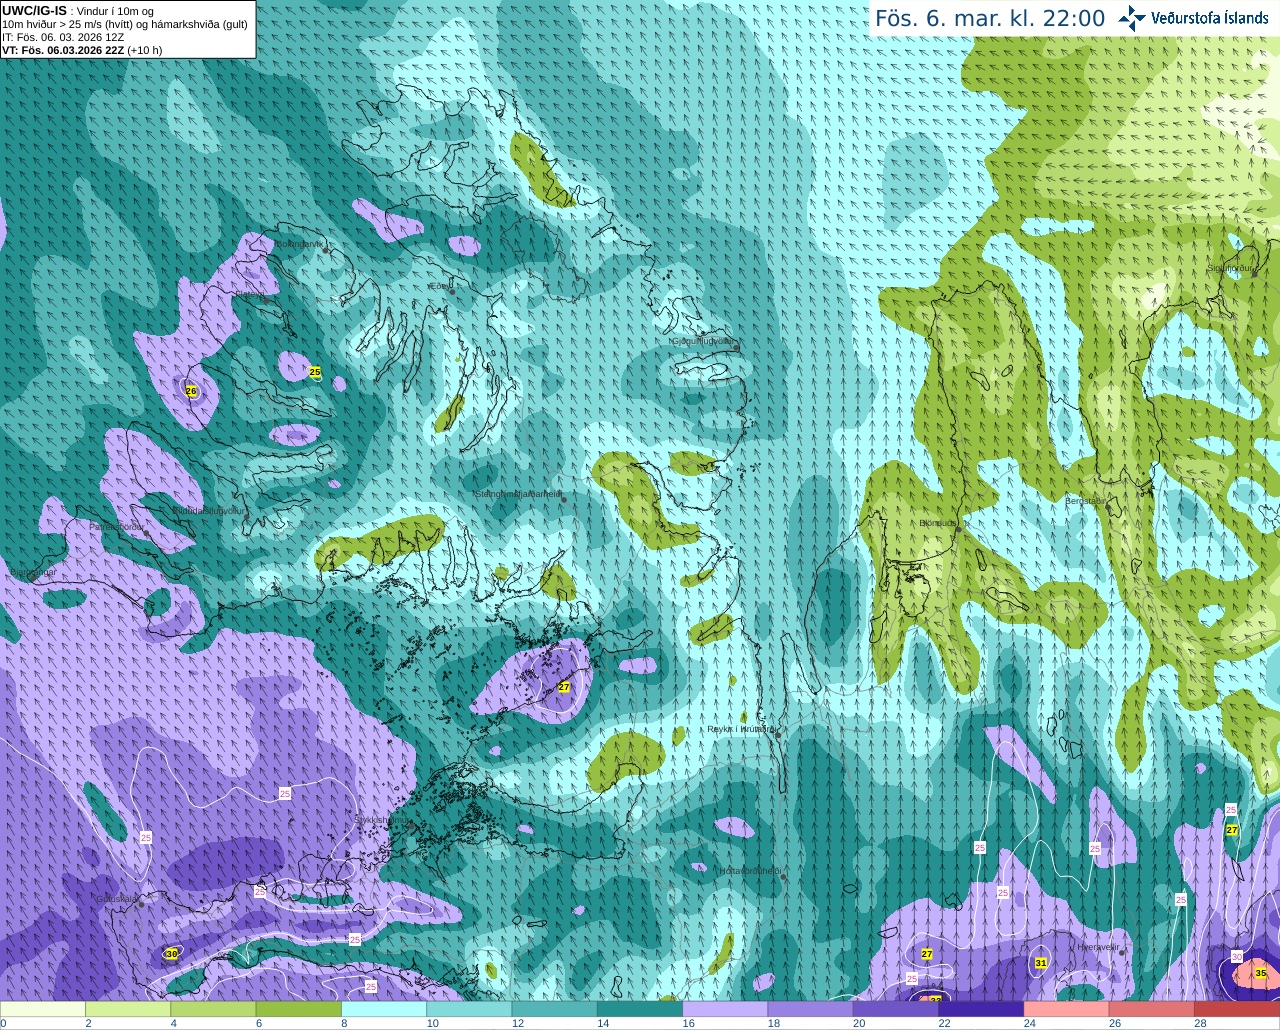Click the Reykir í Hrútafirði station label
1280x1030 pixels.
point(741,729)
